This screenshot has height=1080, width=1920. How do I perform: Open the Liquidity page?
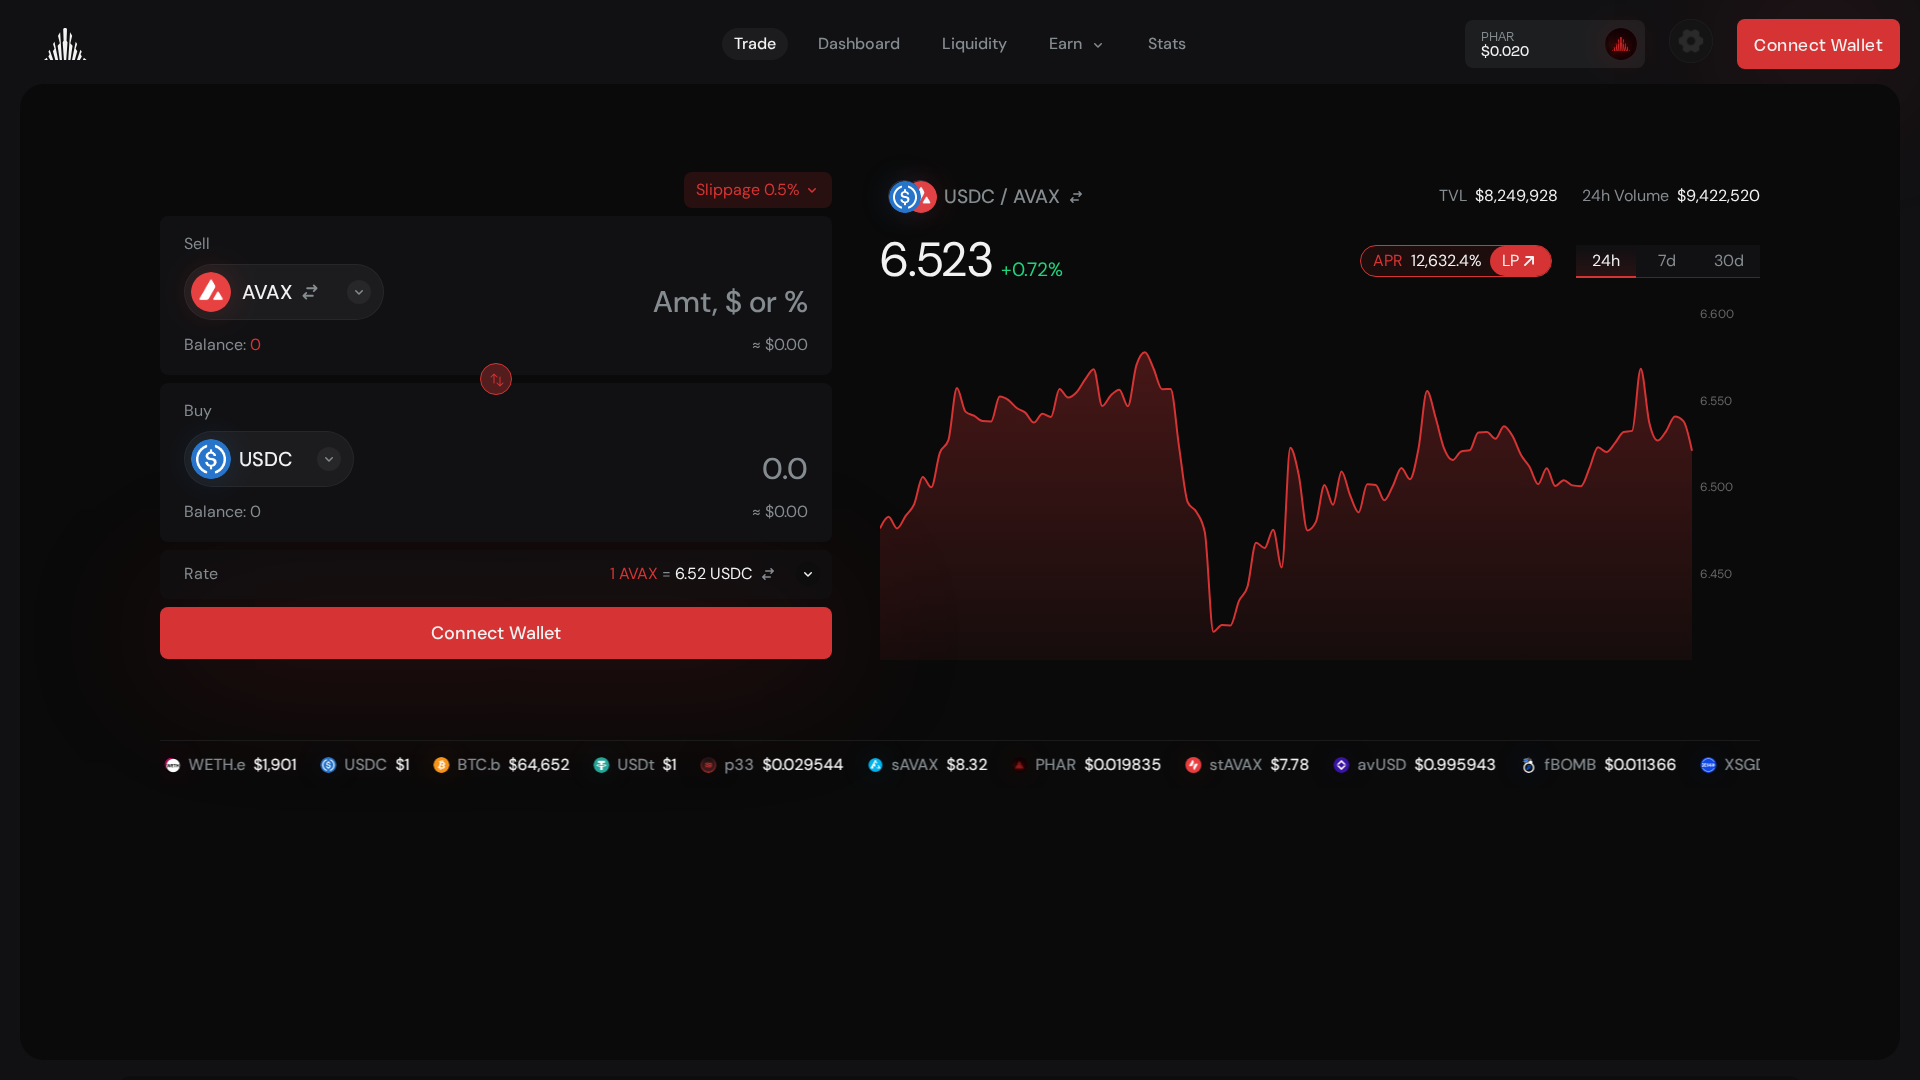point(974,44)
